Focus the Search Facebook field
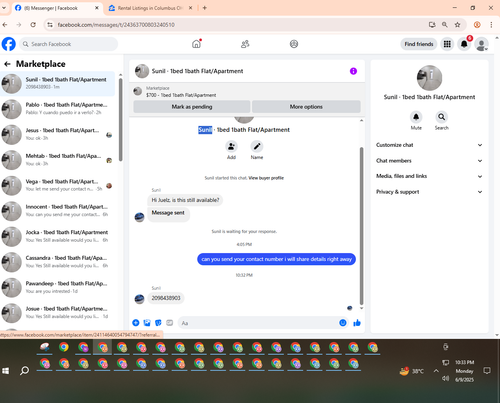 [69, 44]
